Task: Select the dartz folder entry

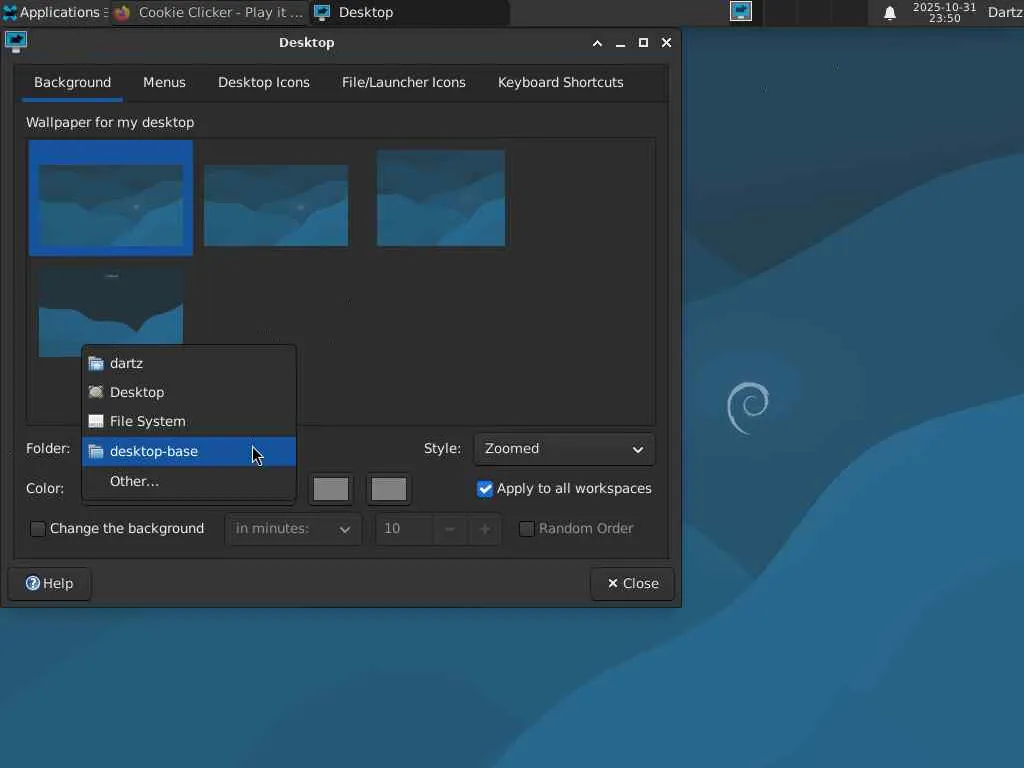Action: pyautogui.click(x=189, y=363)
